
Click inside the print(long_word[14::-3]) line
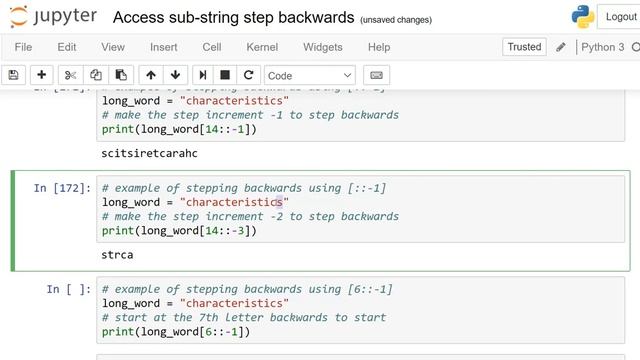(x=179, y=231)
